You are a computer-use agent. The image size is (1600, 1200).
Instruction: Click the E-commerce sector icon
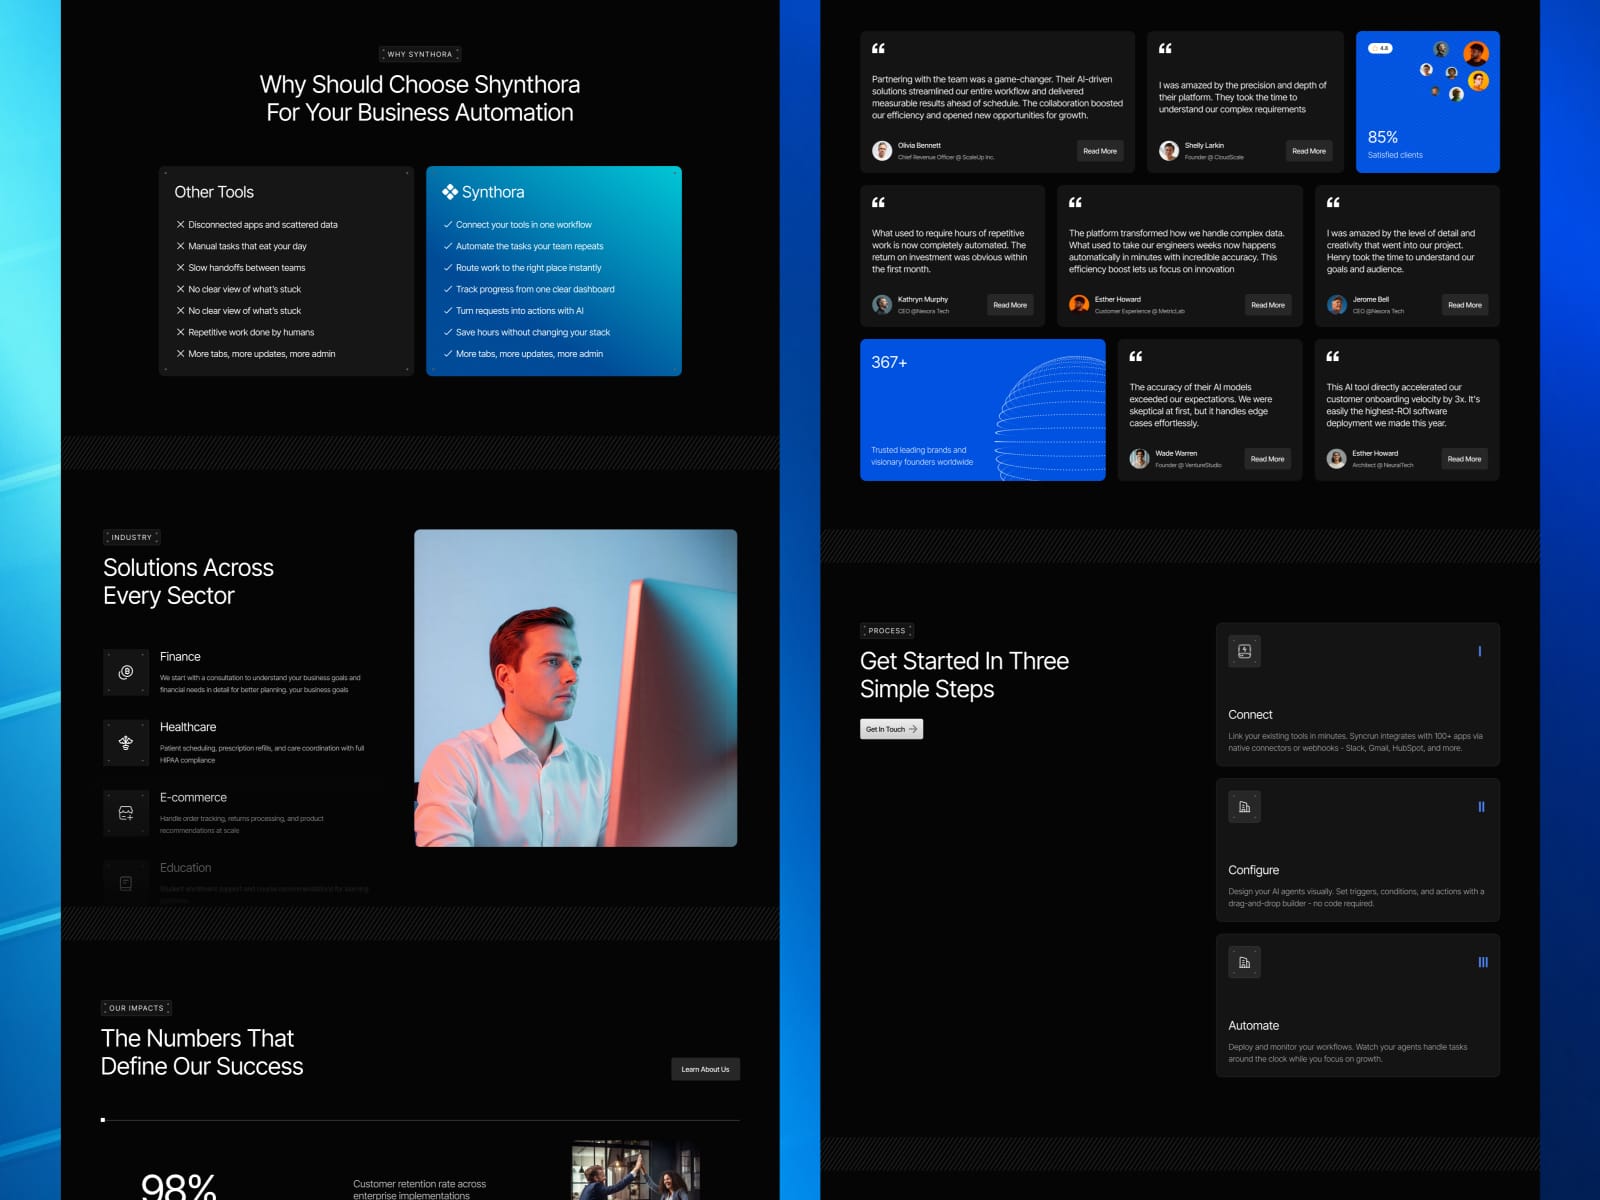point(126,813)
